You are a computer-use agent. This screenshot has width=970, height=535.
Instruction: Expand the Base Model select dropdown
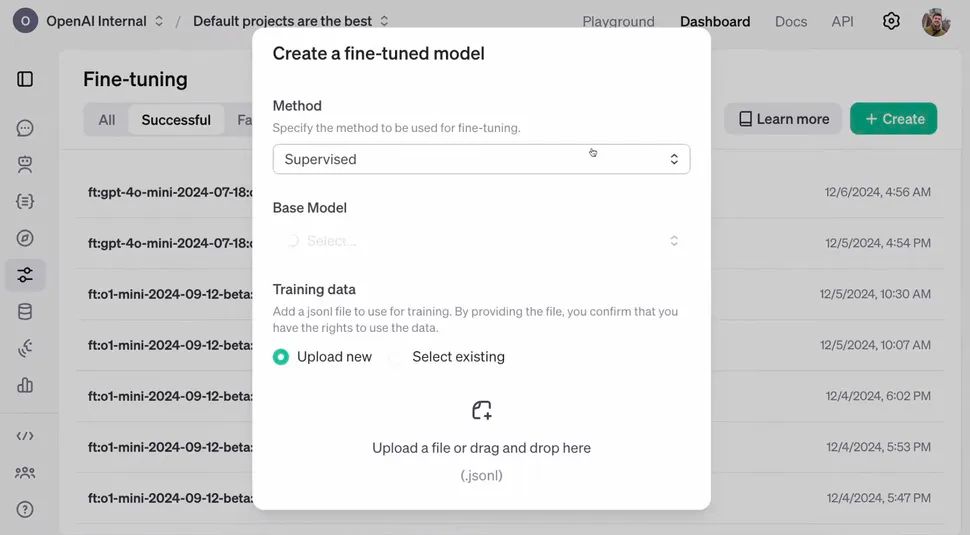click(x=481, y=241)
